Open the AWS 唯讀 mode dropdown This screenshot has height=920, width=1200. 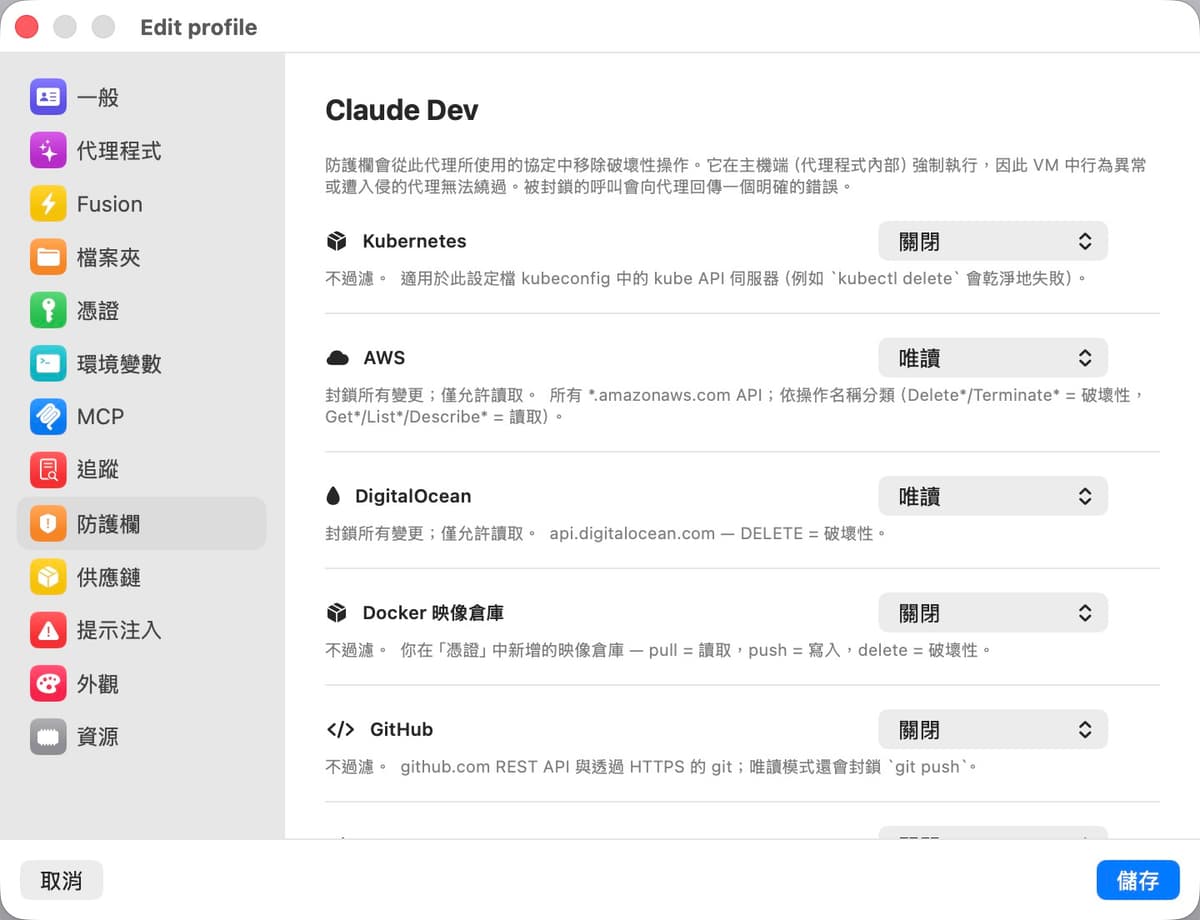coord(993,358)
